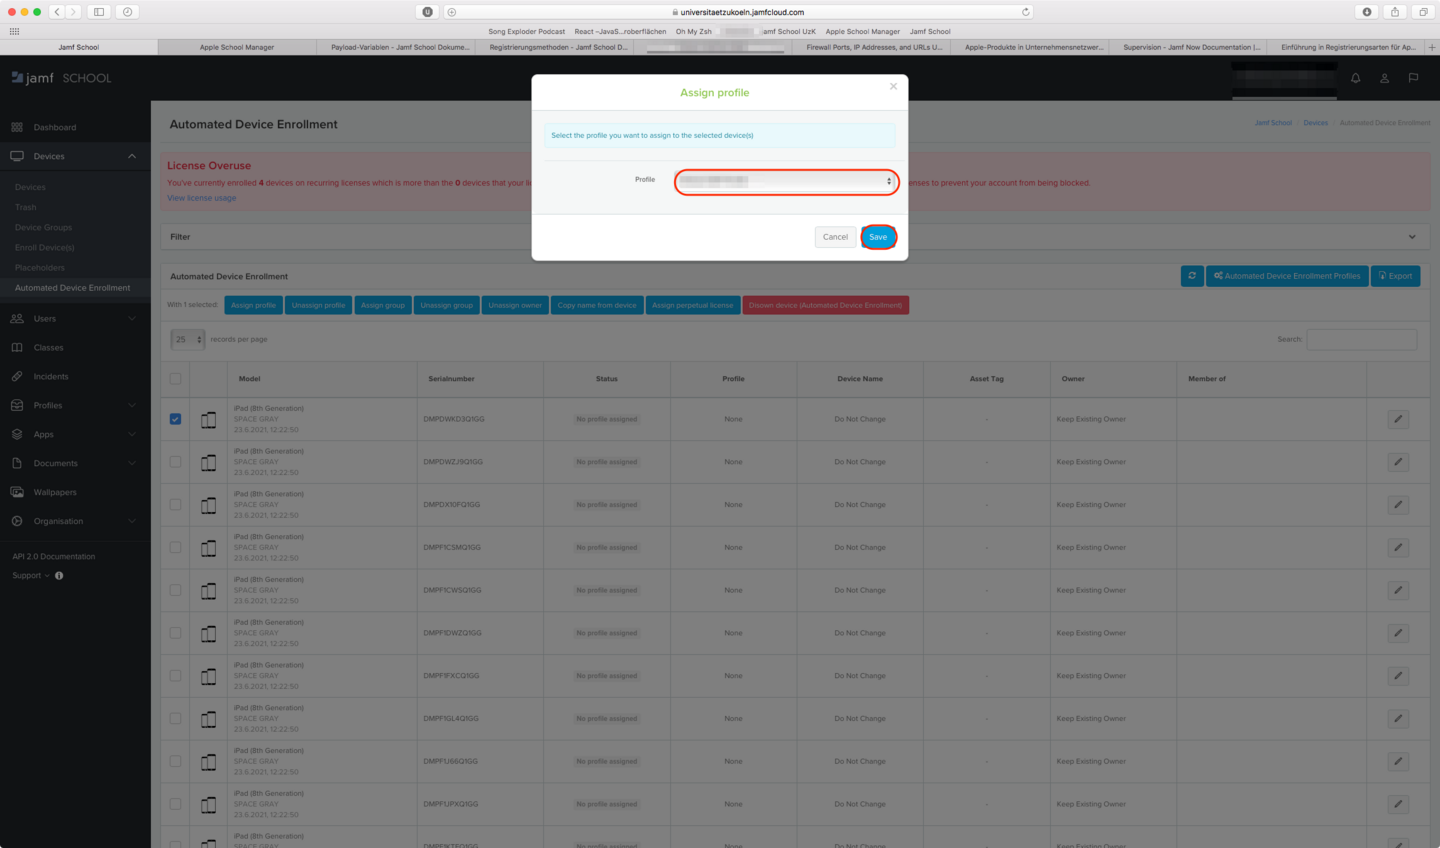Check the DMPDWZJ9Q1GG row checkbox
1440x848 pixels.
[x=175, y=462]
